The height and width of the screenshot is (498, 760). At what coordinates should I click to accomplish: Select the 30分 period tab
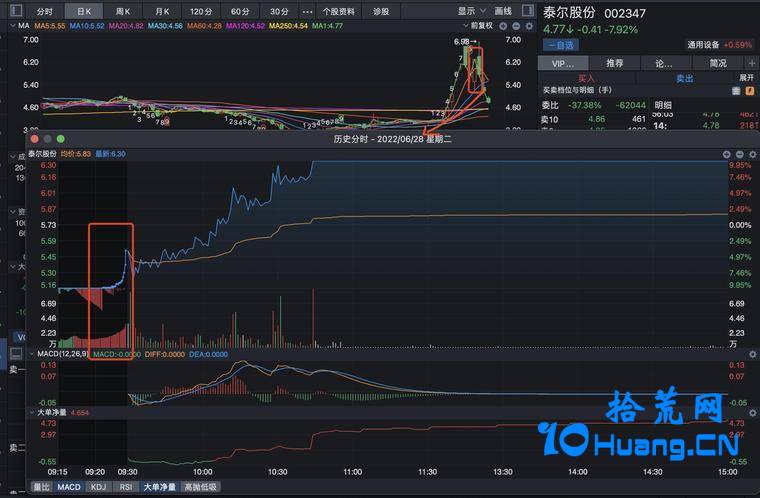click(x=279, y=11)
